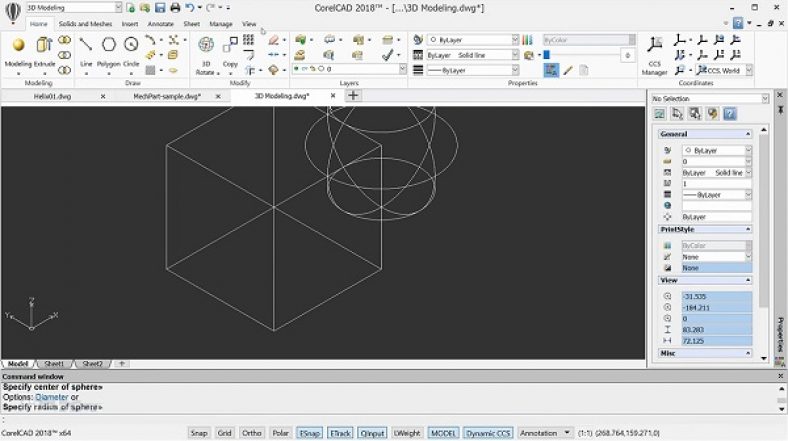Open the Annotate ribbon tab

[160, 24]
